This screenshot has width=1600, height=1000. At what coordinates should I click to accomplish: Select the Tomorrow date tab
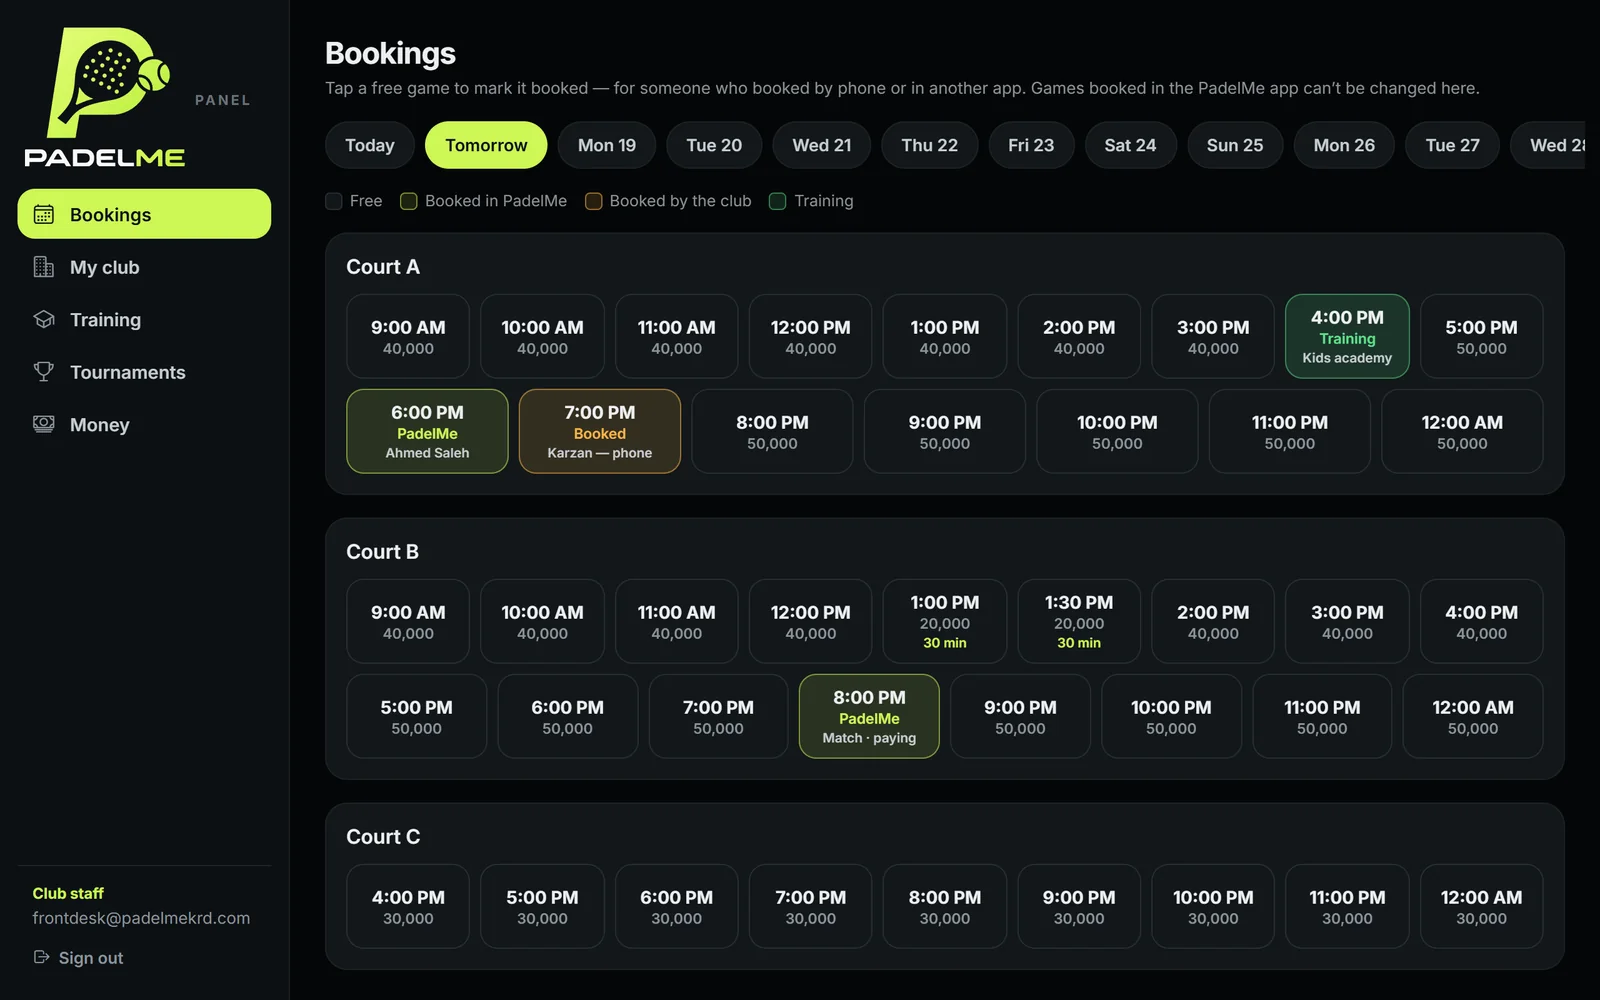pos(486,145)
